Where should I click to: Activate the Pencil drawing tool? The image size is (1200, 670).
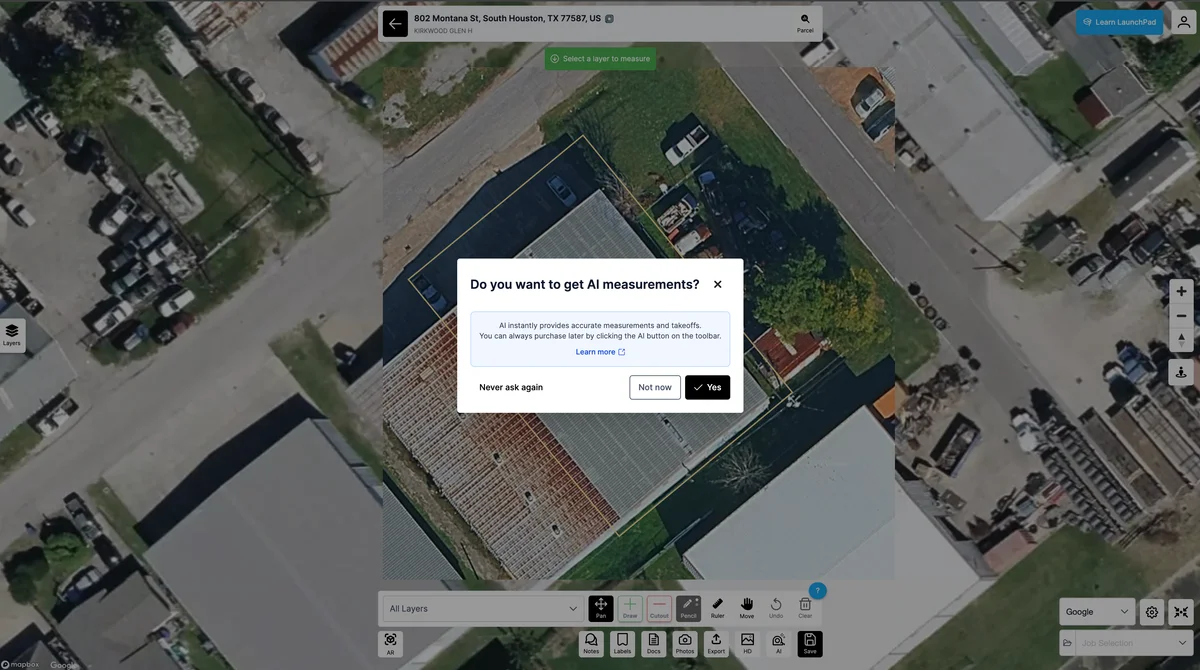coord(688,606)
